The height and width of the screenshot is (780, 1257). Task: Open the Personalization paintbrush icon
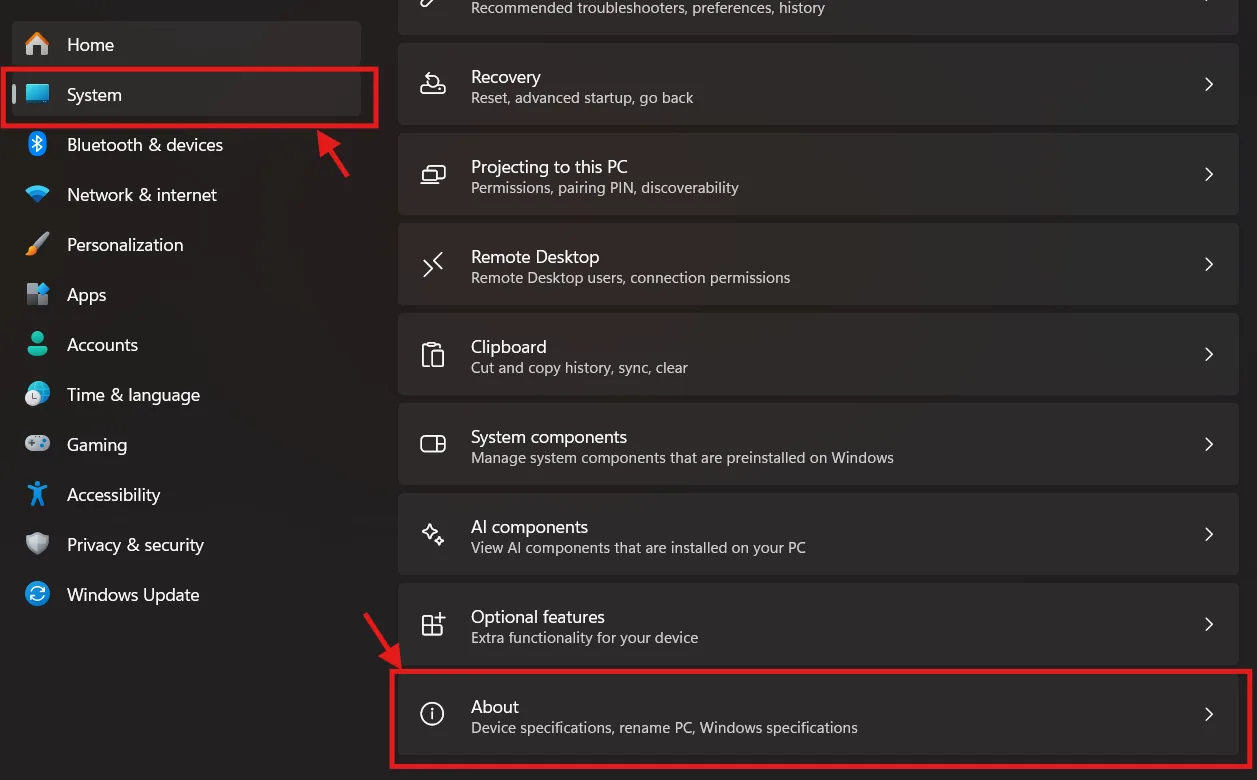coord(37,244)
